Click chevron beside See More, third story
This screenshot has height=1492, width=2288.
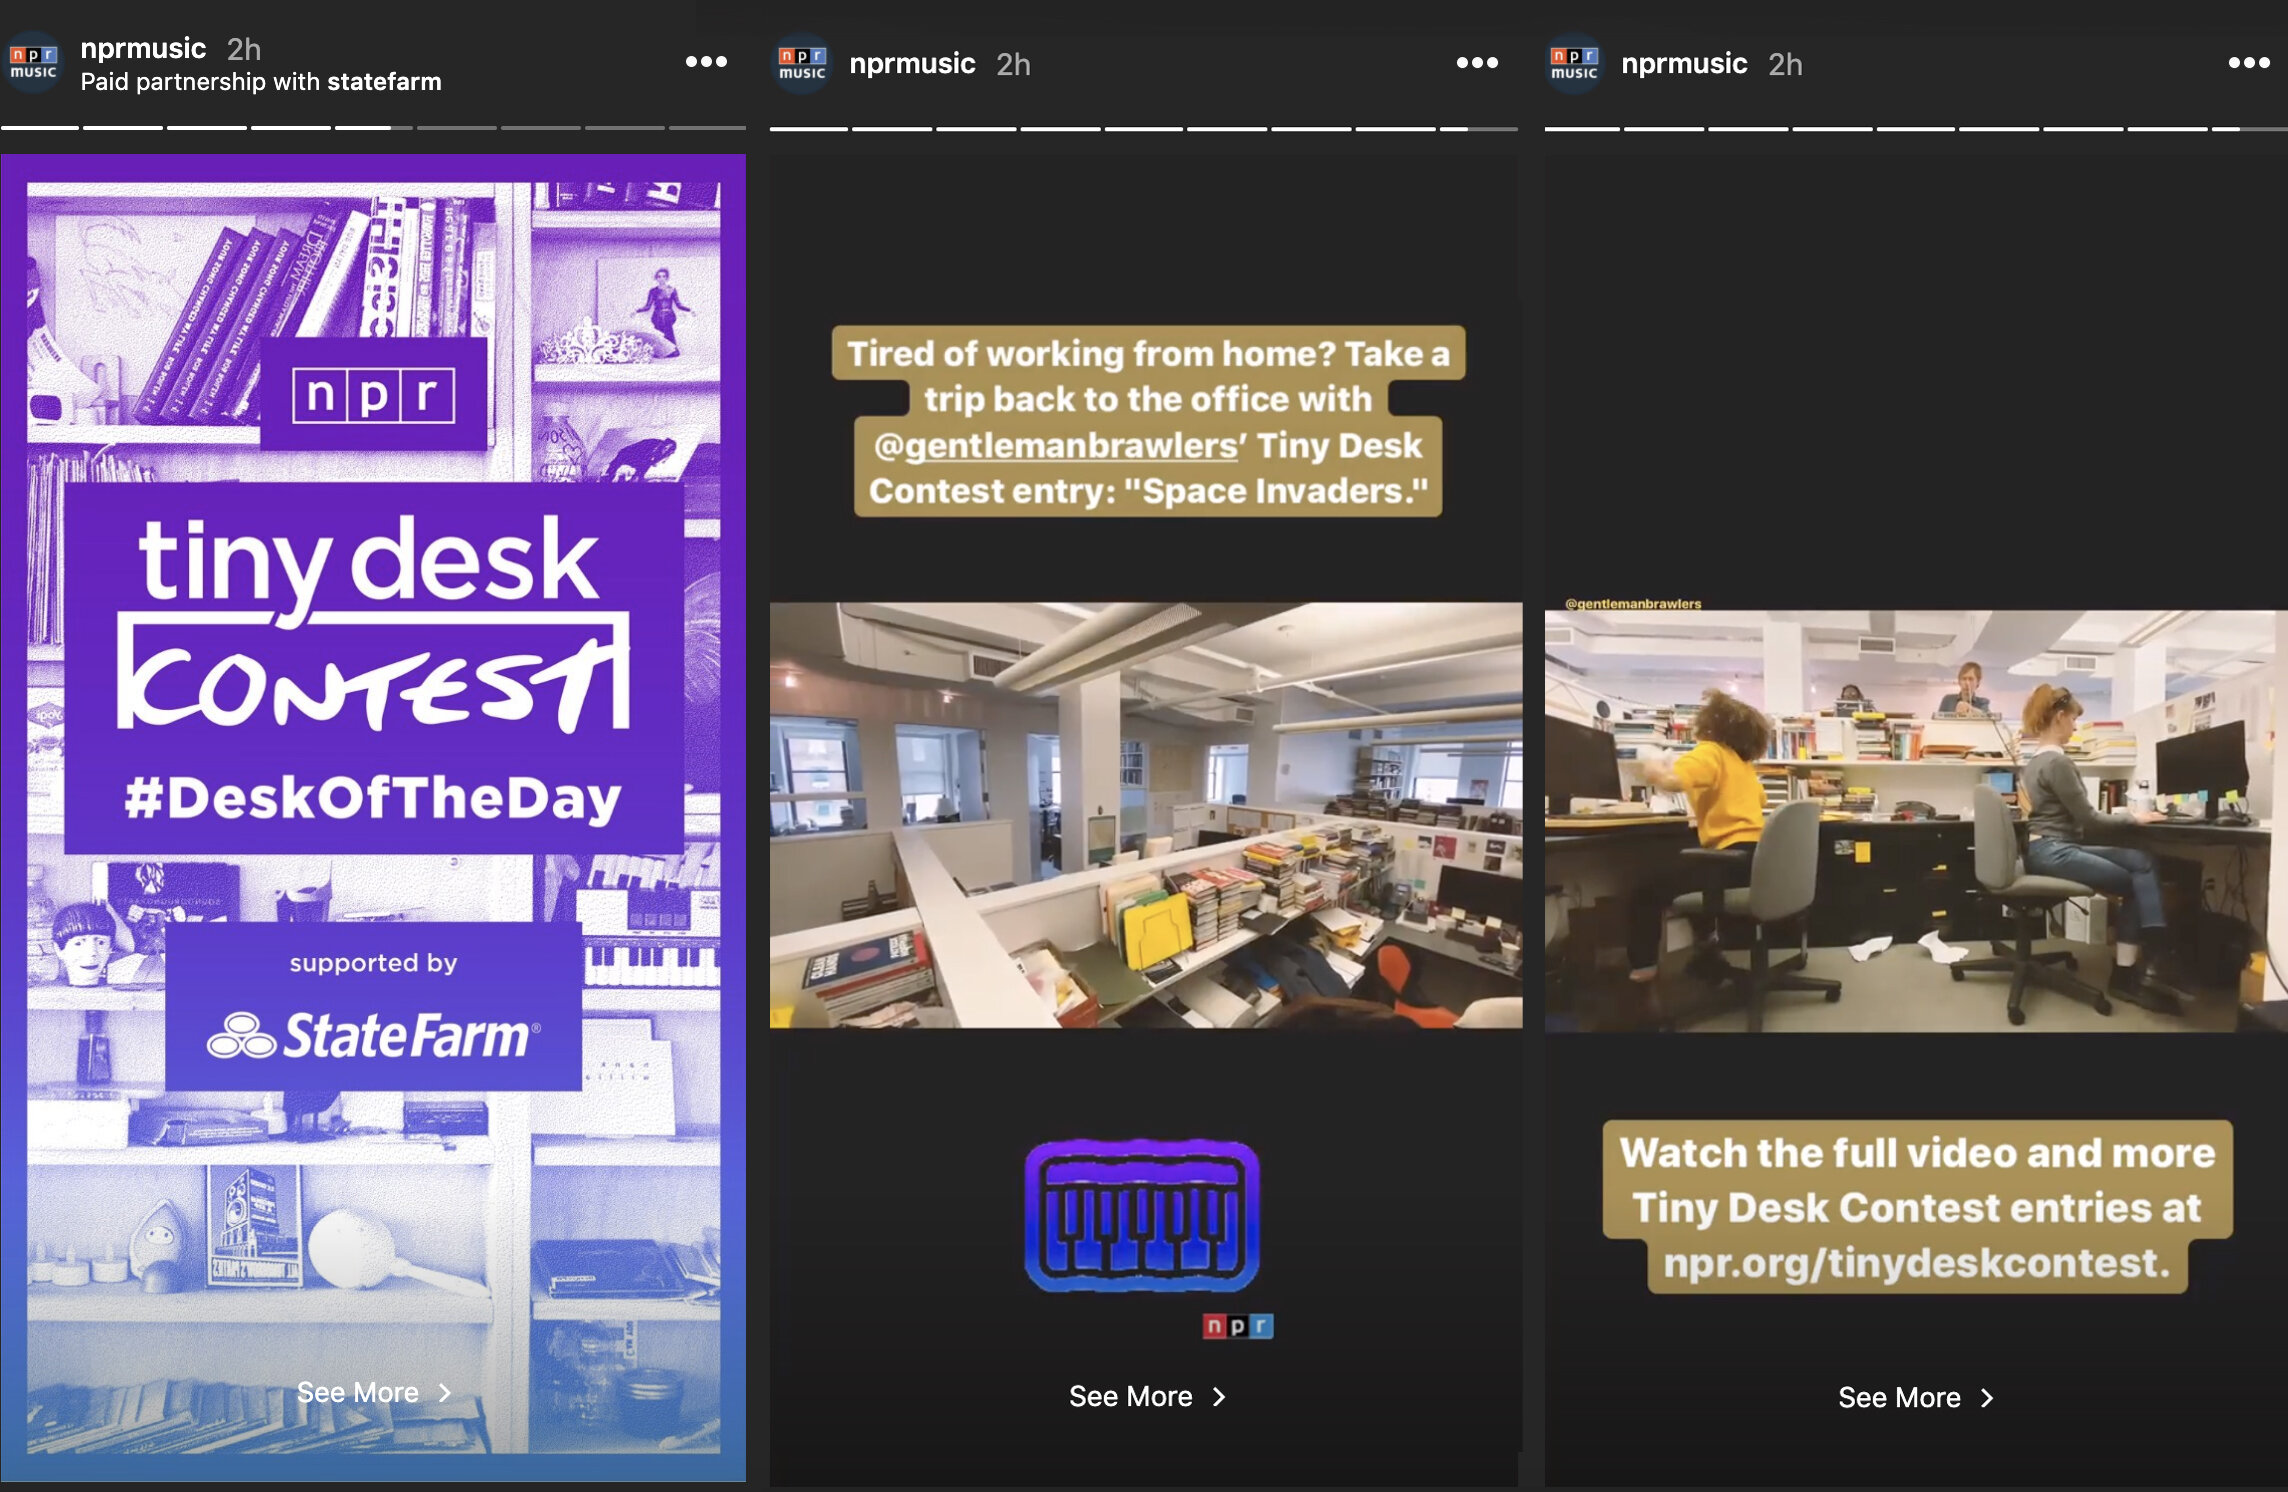click(x=1987, y=1397)
